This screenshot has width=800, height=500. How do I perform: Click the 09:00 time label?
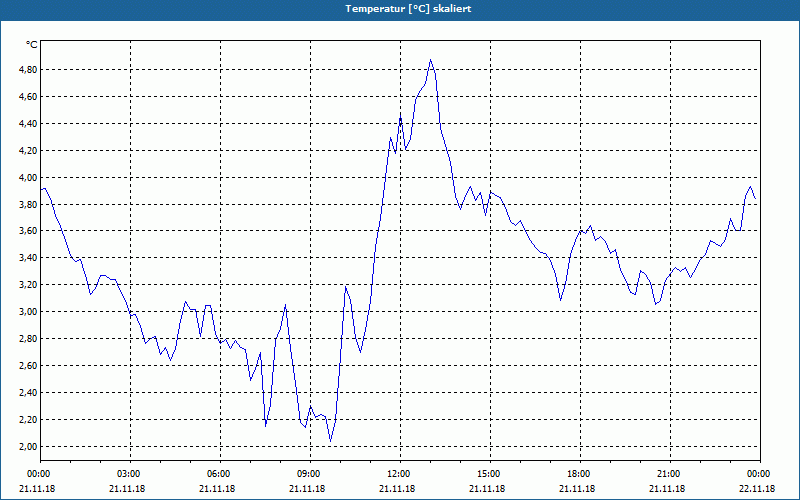pos(310,474)
